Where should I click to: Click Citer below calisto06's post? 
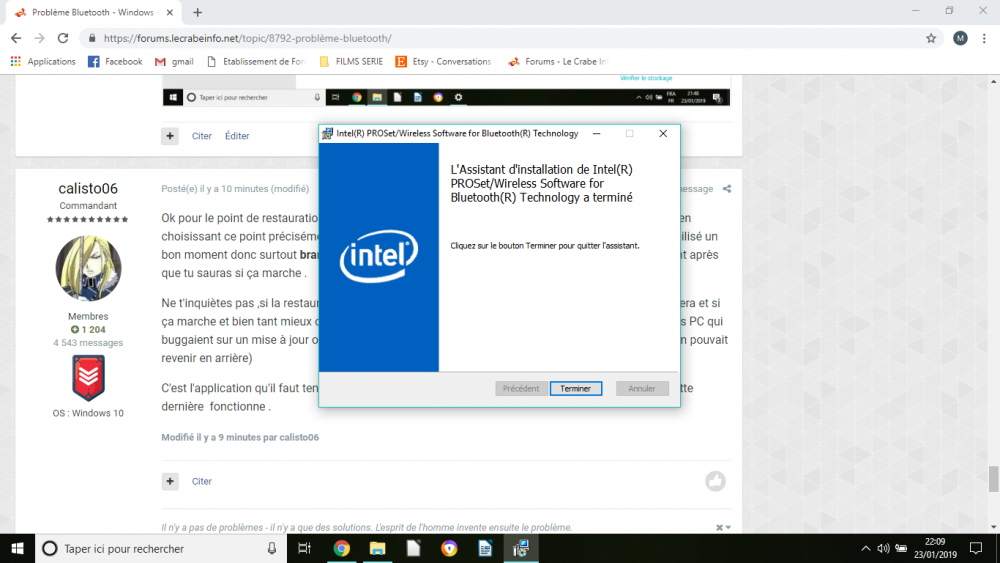click(x=202, y=481)
